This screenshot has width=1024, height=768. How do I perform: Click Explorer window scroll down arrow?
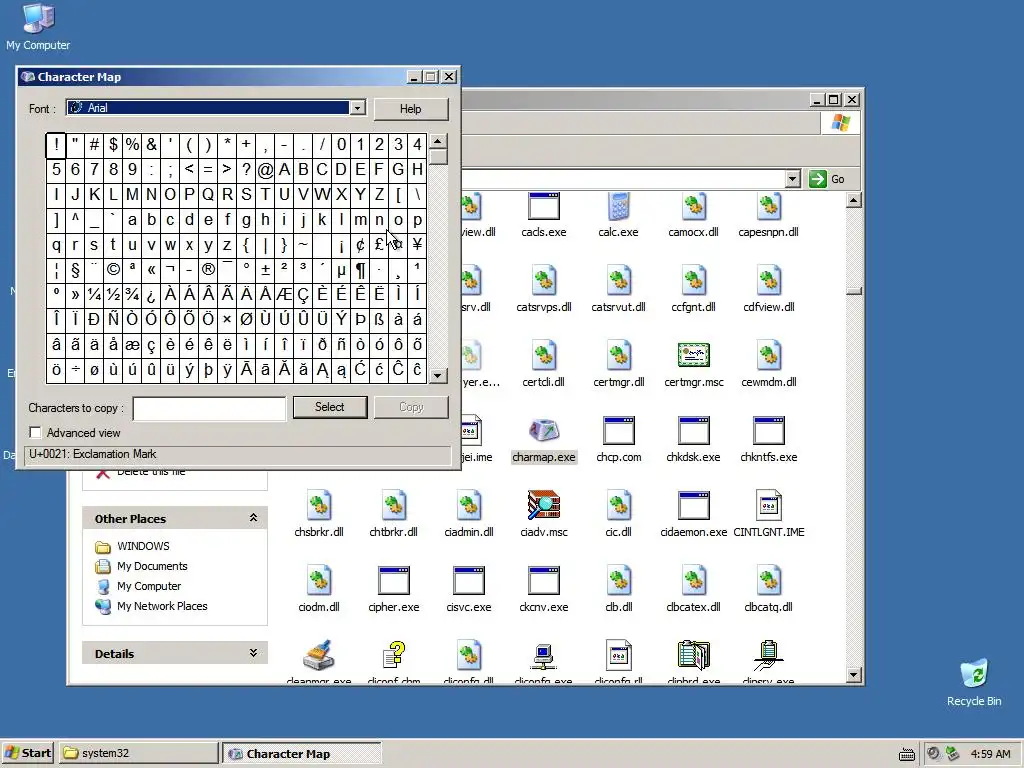coord(854,675)
